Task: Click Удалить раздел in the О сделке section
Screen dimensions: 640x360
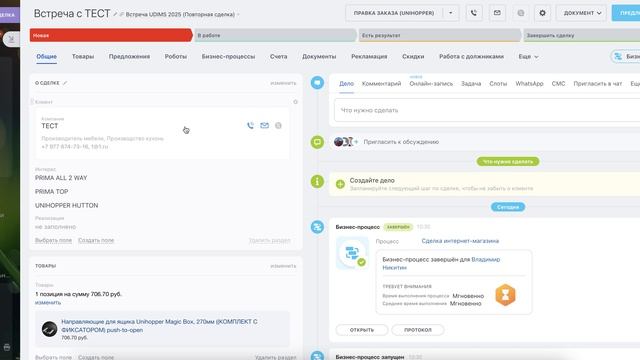Action: tap(269, 240)
